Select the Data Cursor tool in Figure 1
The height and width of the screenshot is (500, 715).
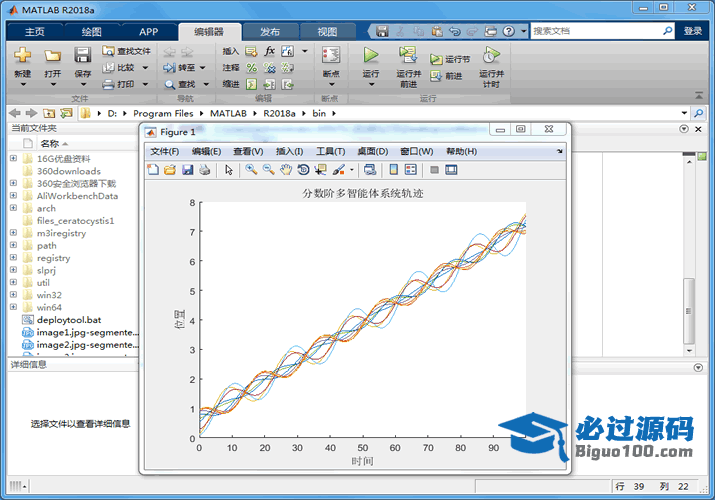pyautogui.click(x=321, y=170)
